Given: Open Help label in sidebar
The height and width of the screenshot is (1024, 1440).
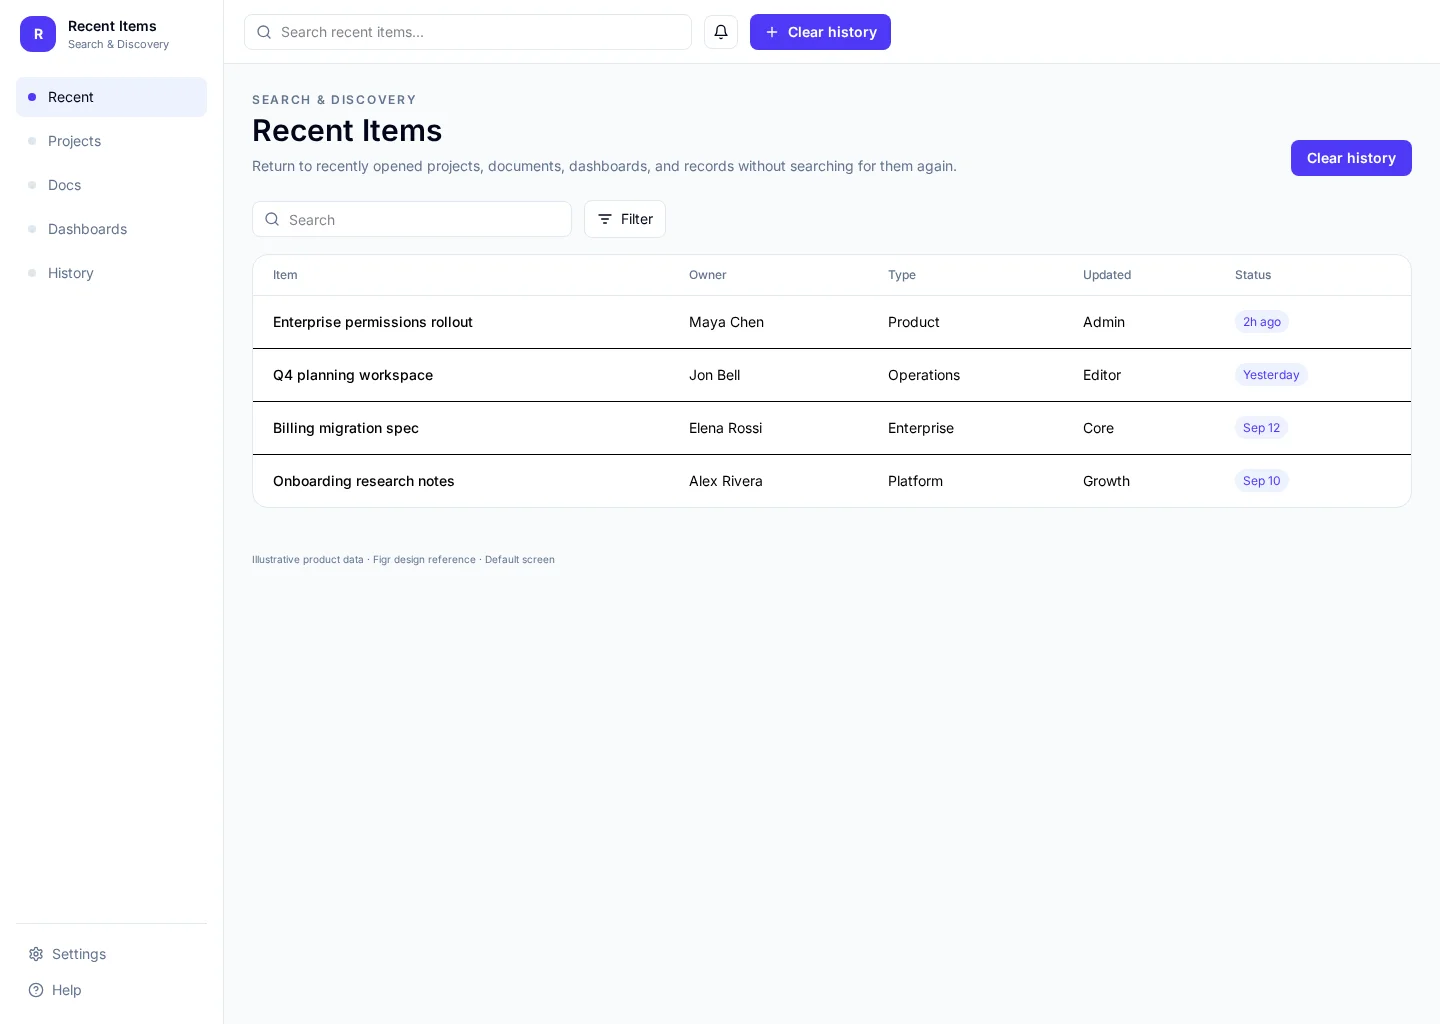Looking at the screenshot, I should point(67,990).
